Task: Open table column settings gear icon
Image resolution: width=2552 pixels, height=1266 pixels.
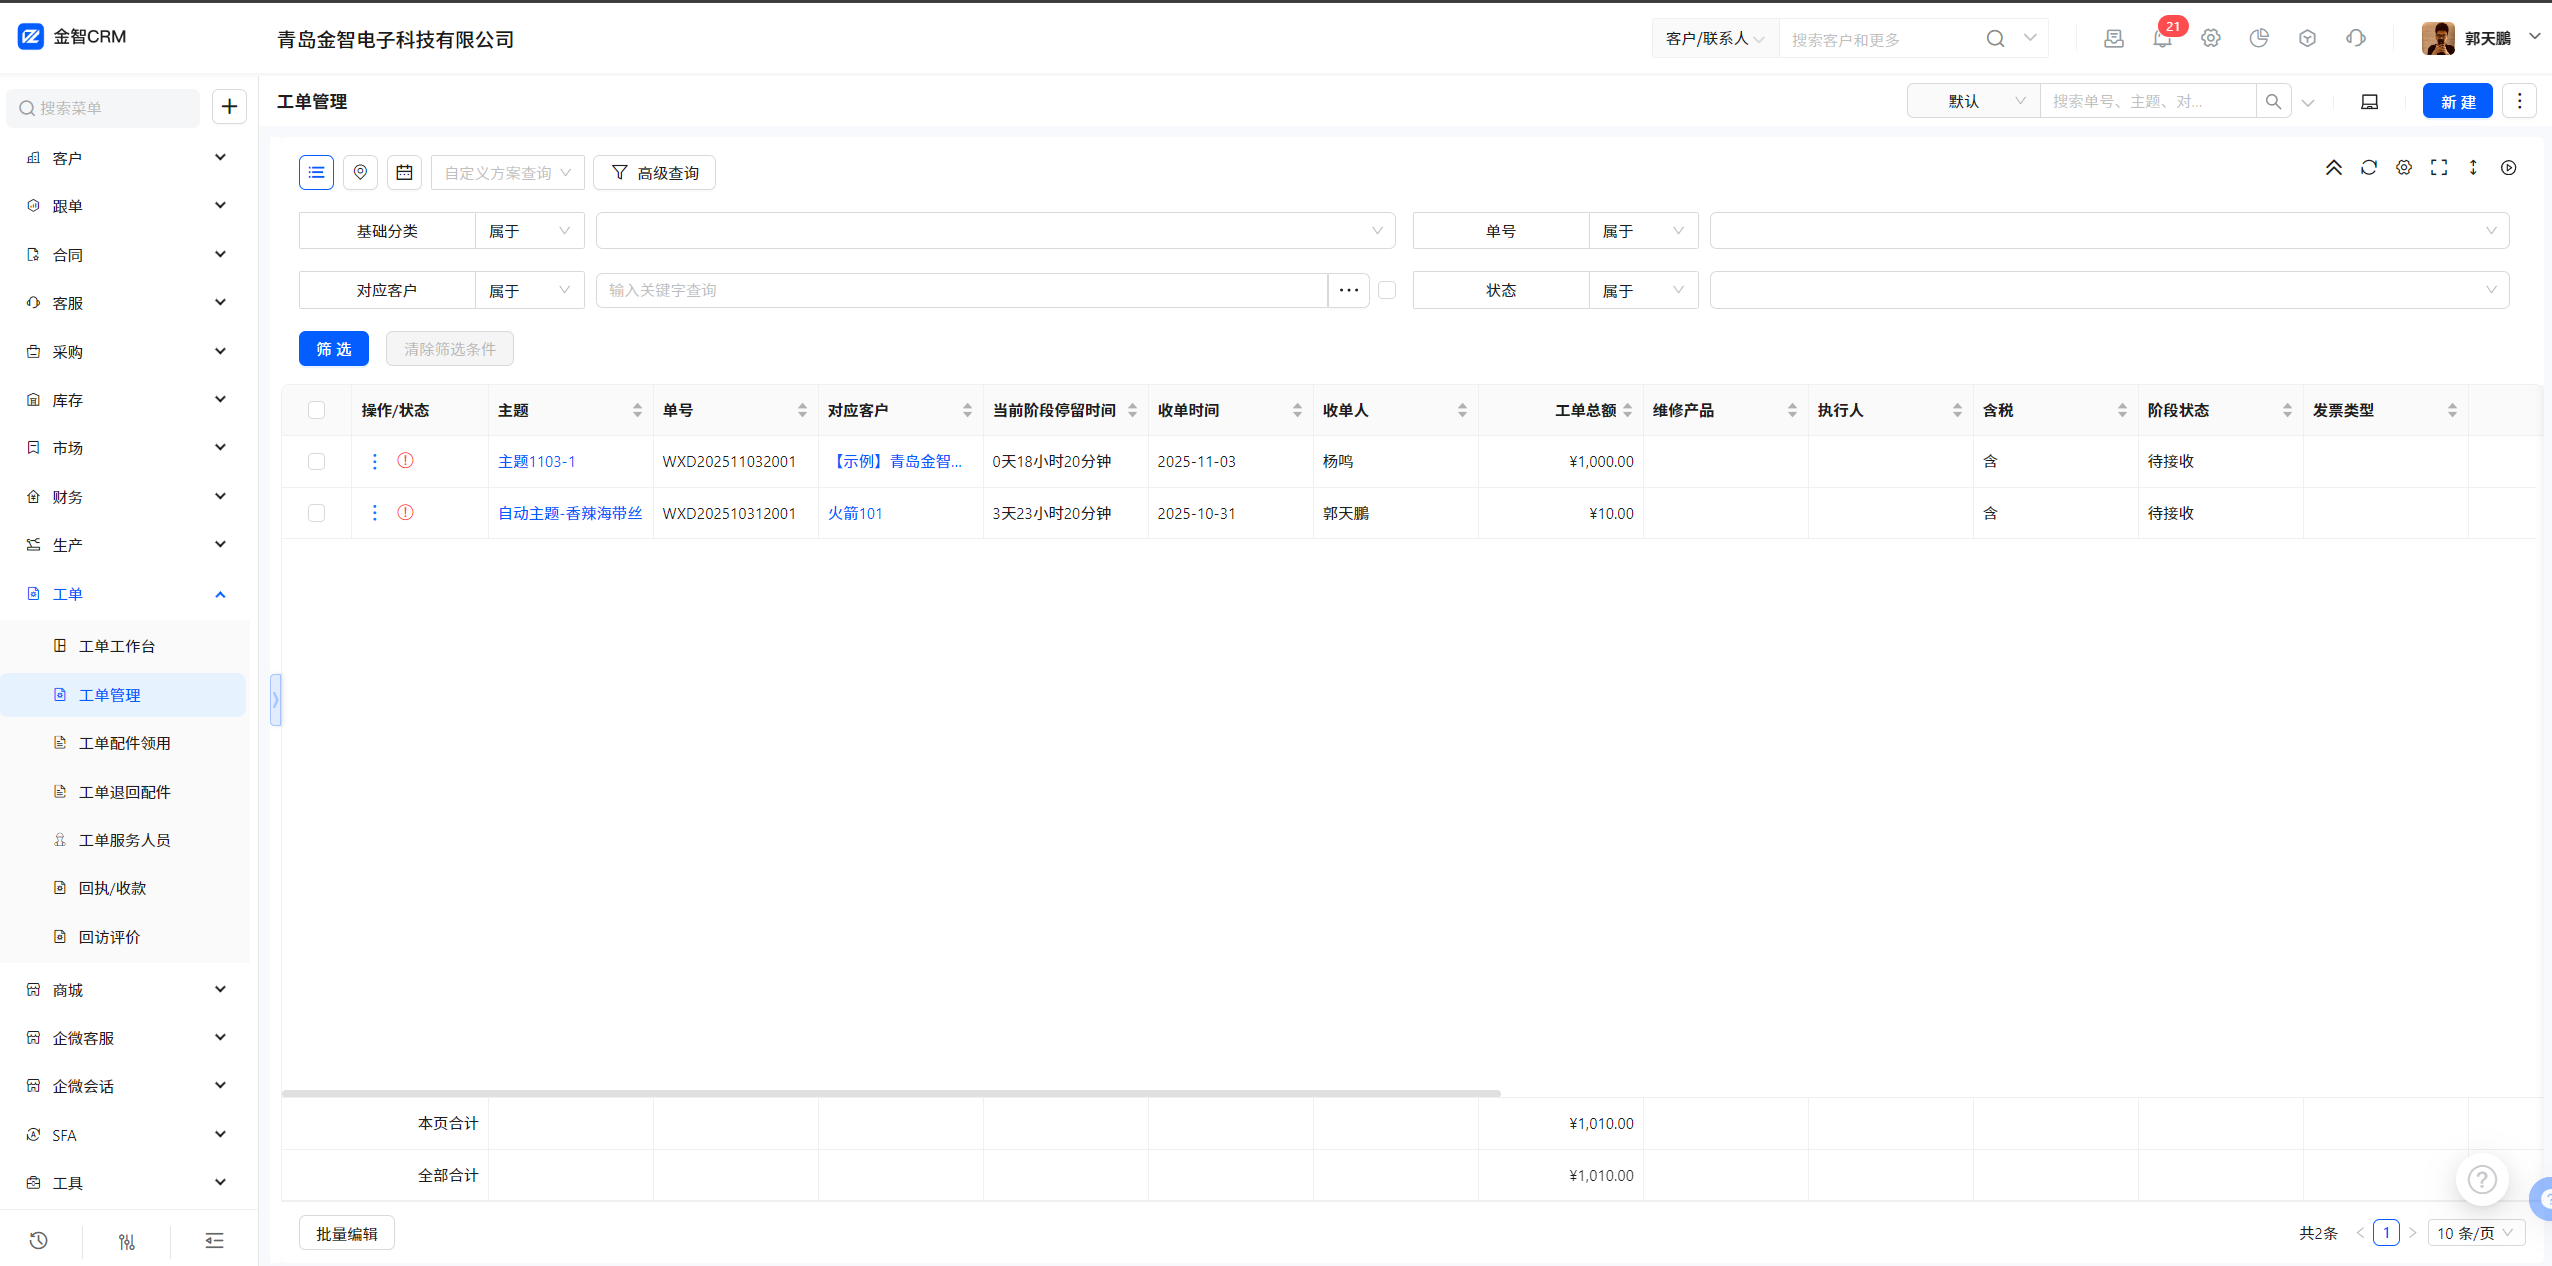Action: [x=2404, y=168]
